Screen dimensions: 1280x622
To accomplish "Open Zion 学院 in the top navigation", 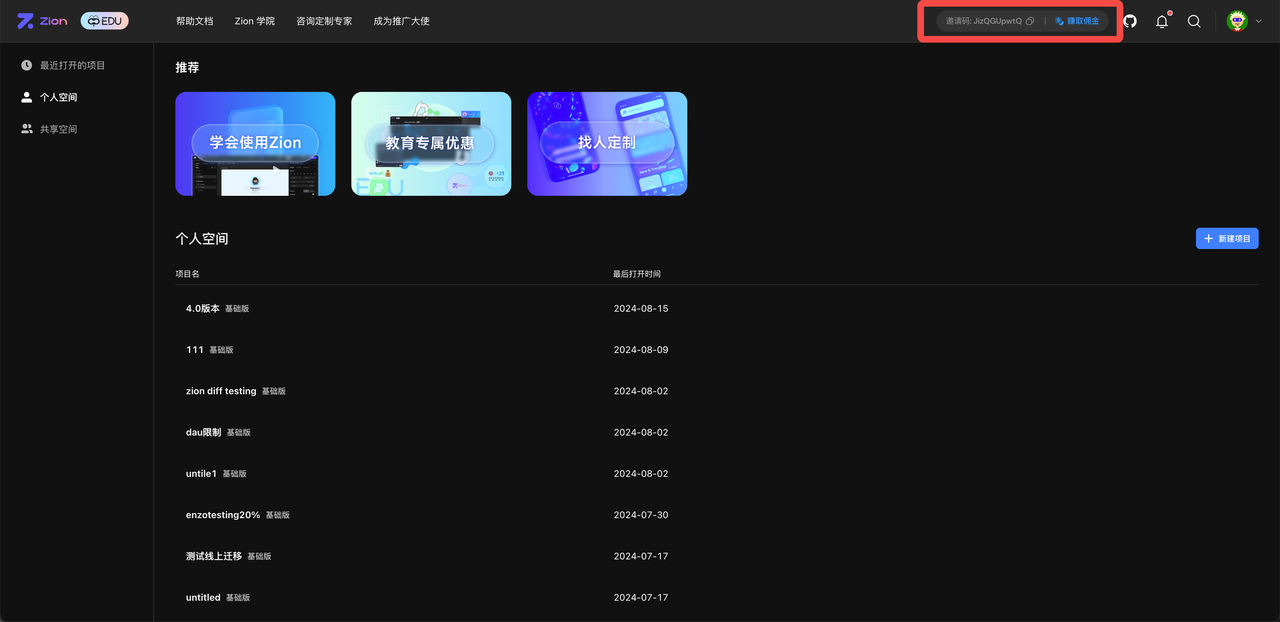I will pos(255,21).
